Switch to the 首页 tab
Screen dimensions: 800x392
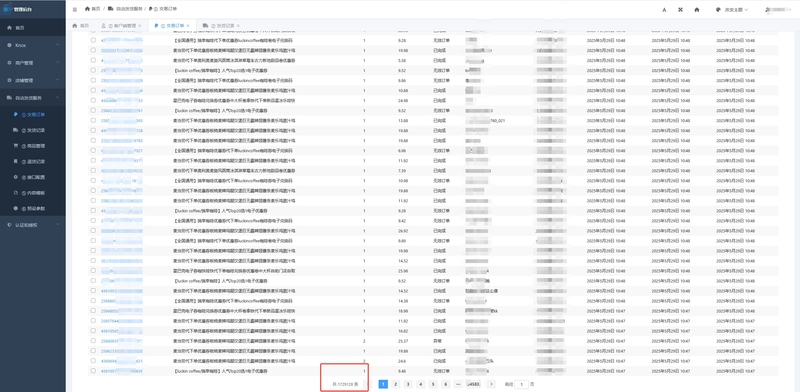81,26
